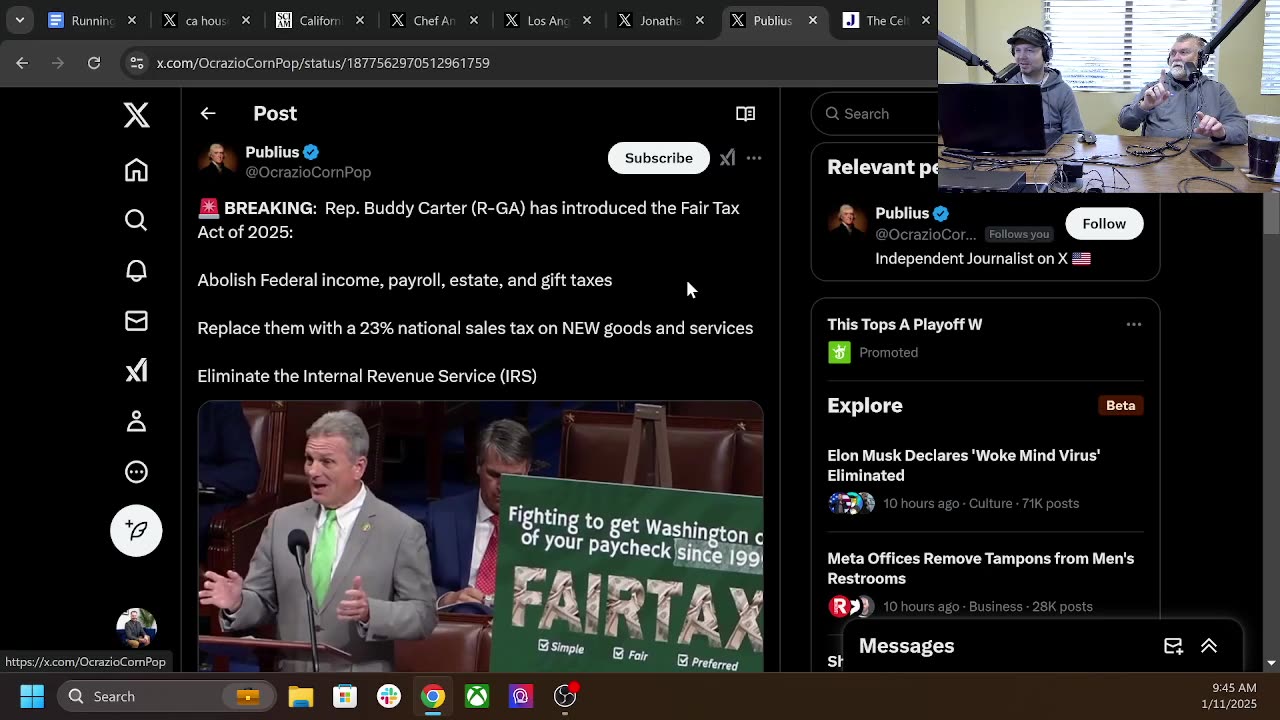Click page vertical scrollbar
Screen dimensions: 1280x720
(1272, 213)
